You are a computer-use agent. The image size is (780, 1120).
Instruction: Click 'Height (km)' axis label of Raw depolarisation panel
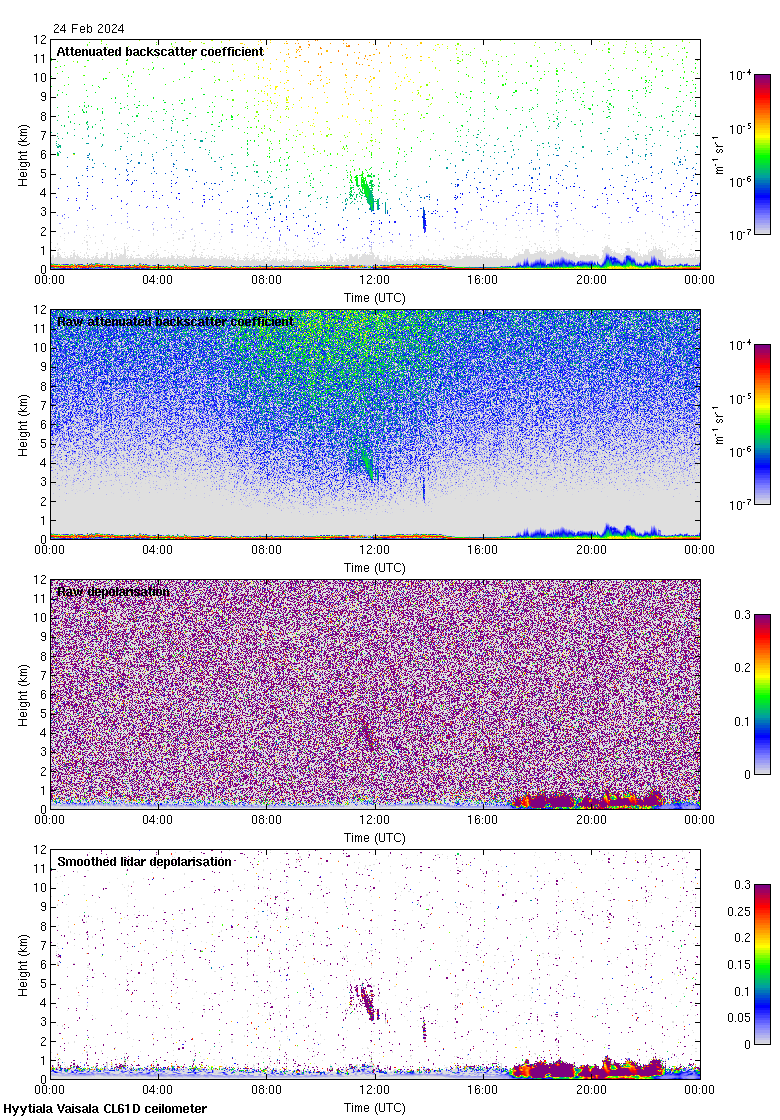(x=24, y=694)
